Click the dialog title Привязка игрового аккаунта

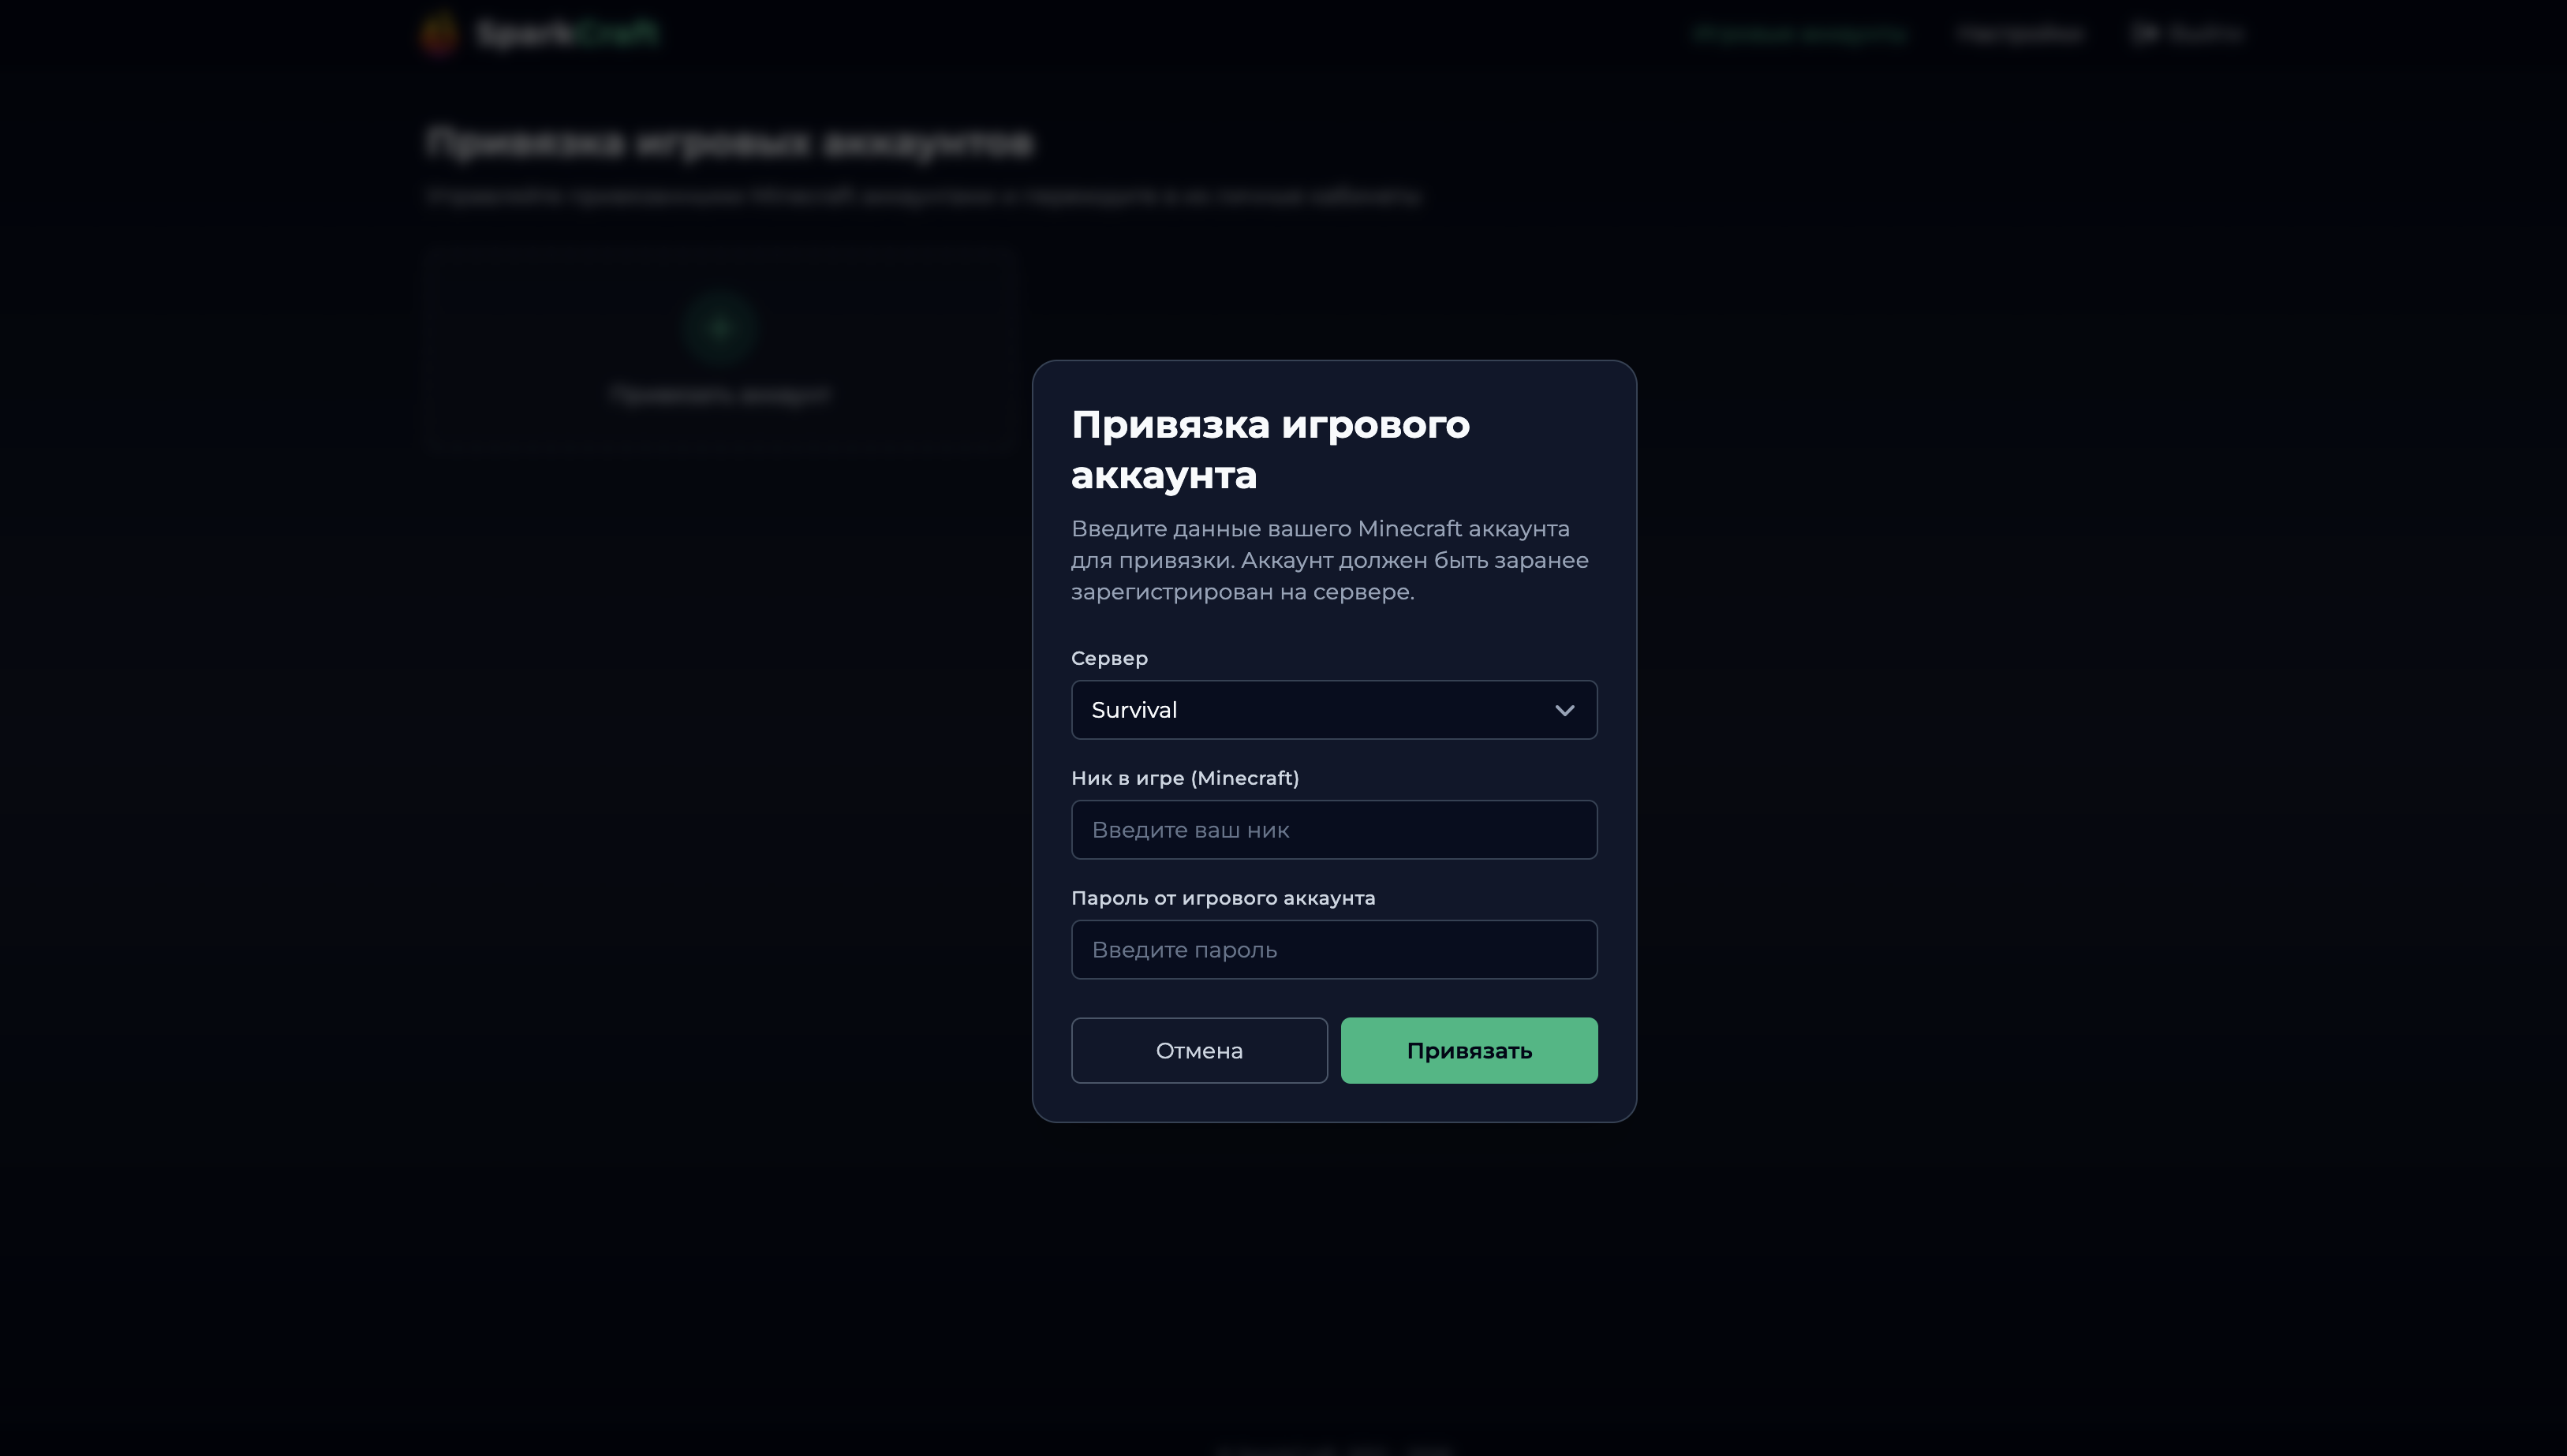[1269, 450]
